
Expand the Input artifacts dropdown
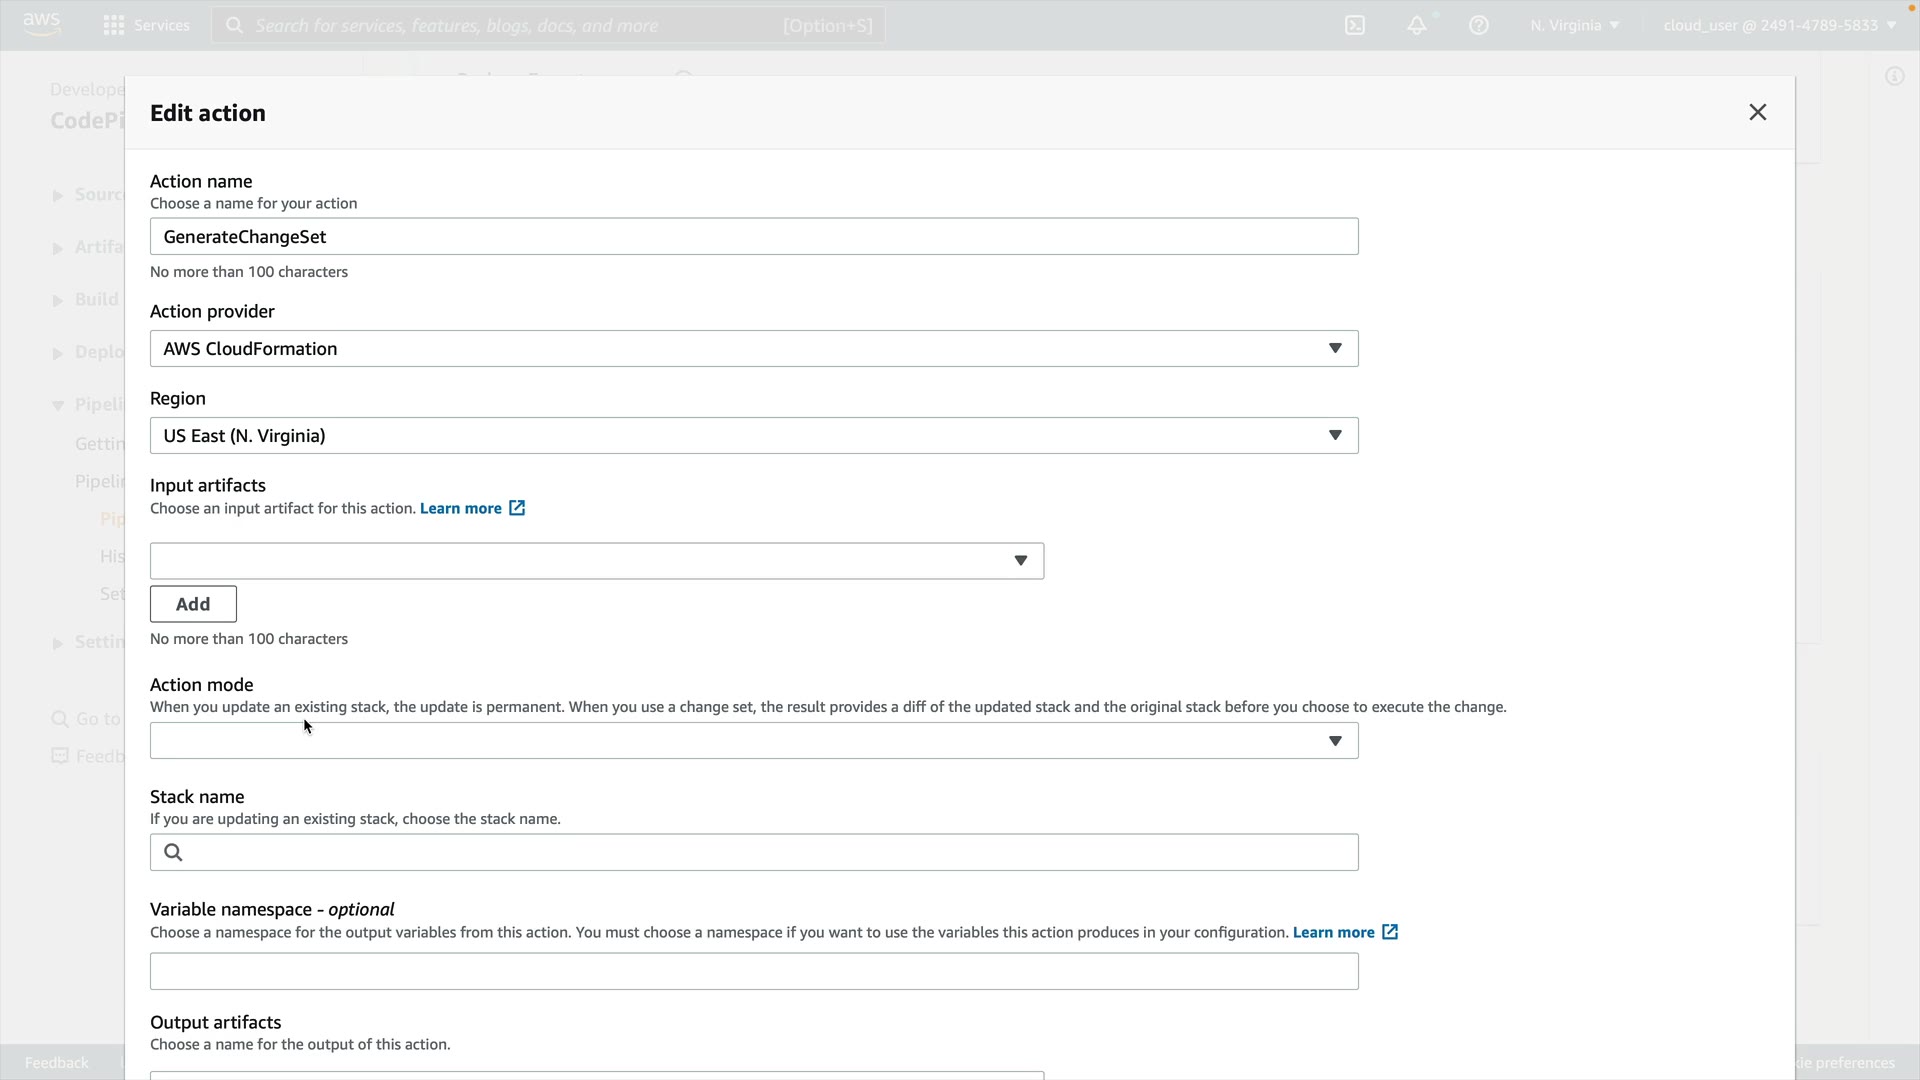(596, 561)
